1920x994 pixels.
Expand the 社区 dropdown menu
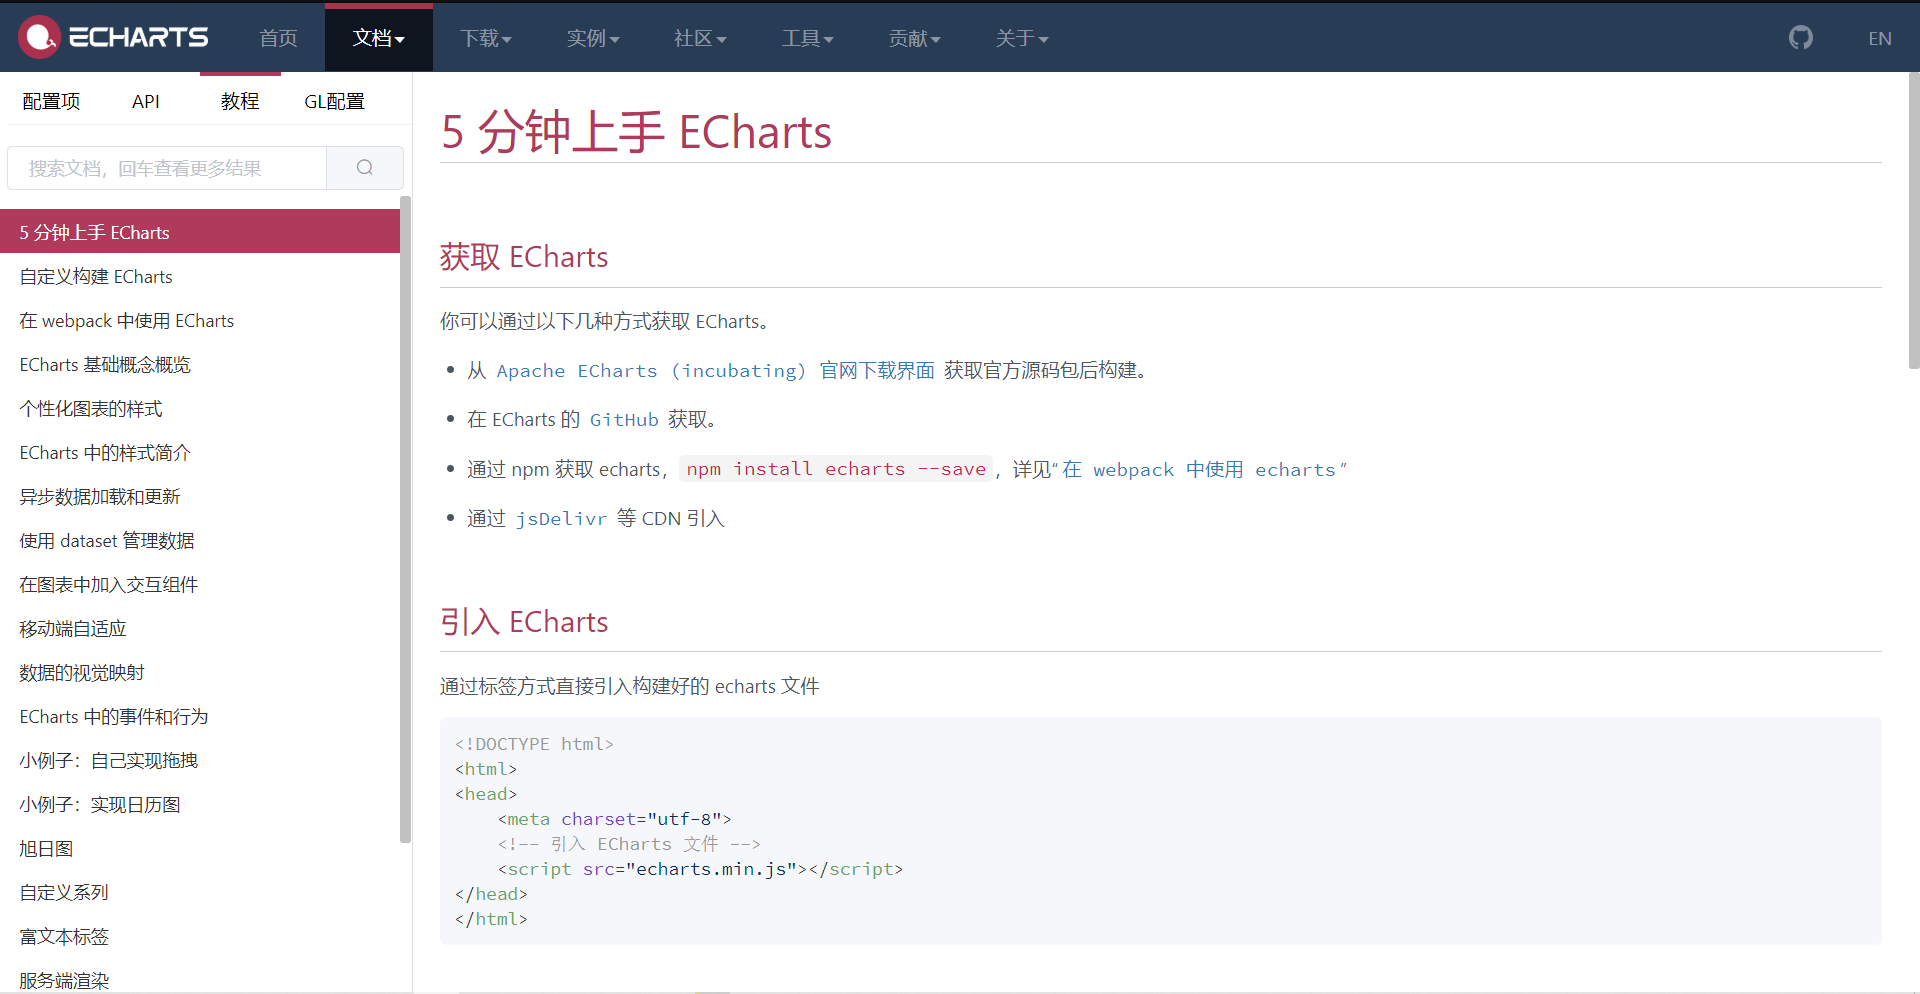click(700, 38)
